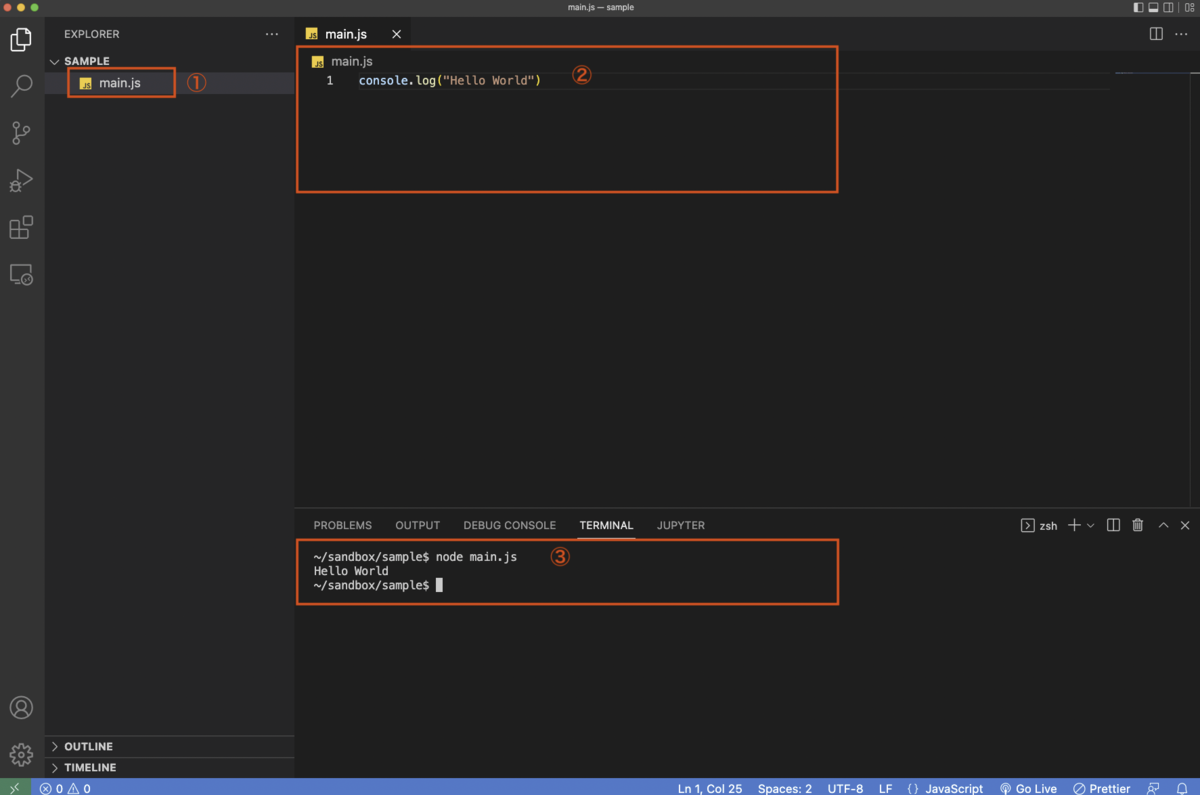Open the Customize Layout button

click(x=1188, y=7)
